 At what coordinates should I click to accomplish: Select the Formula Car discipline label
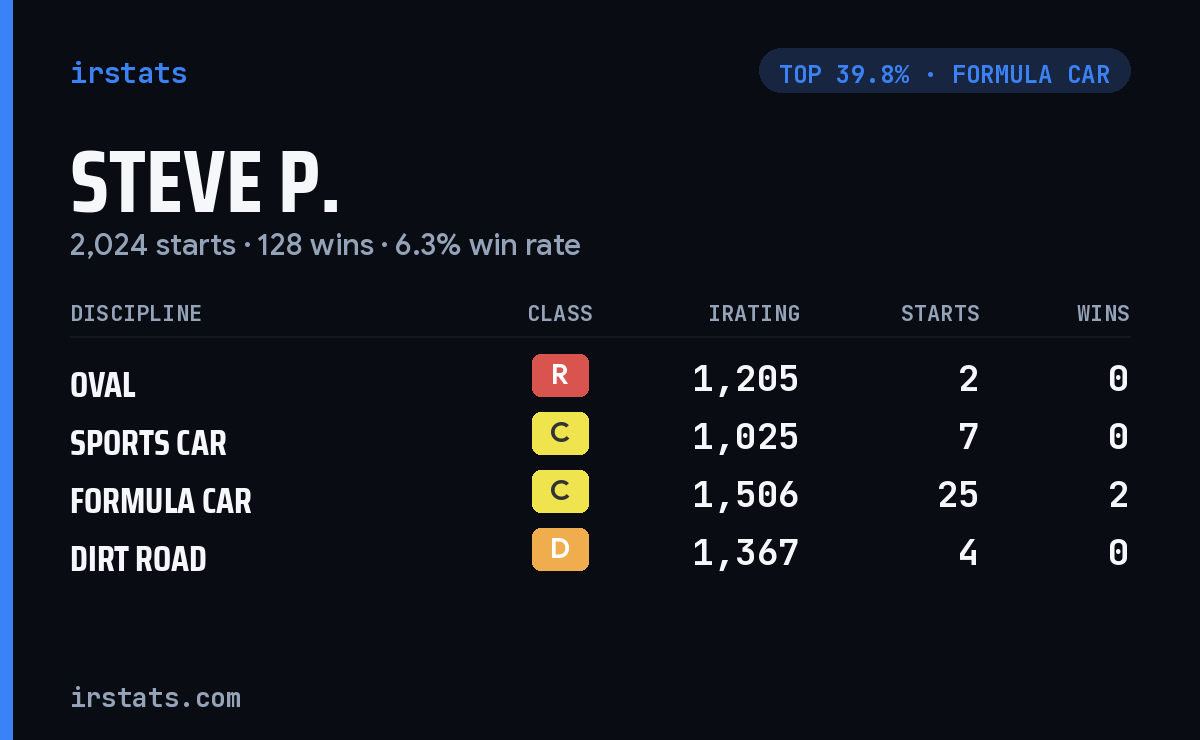pyautogui.click(x=161, y=501)
